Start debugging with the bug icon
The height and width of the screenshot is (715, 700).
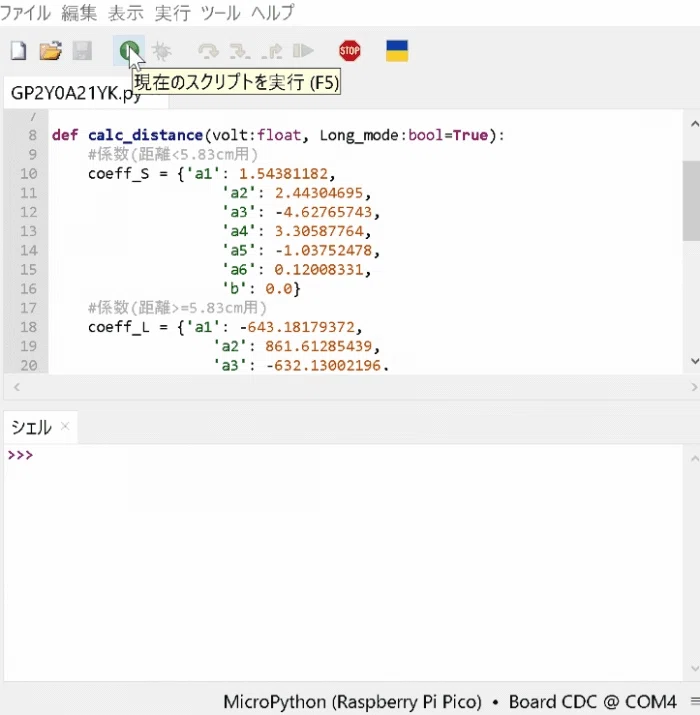[x=161, y=51]
